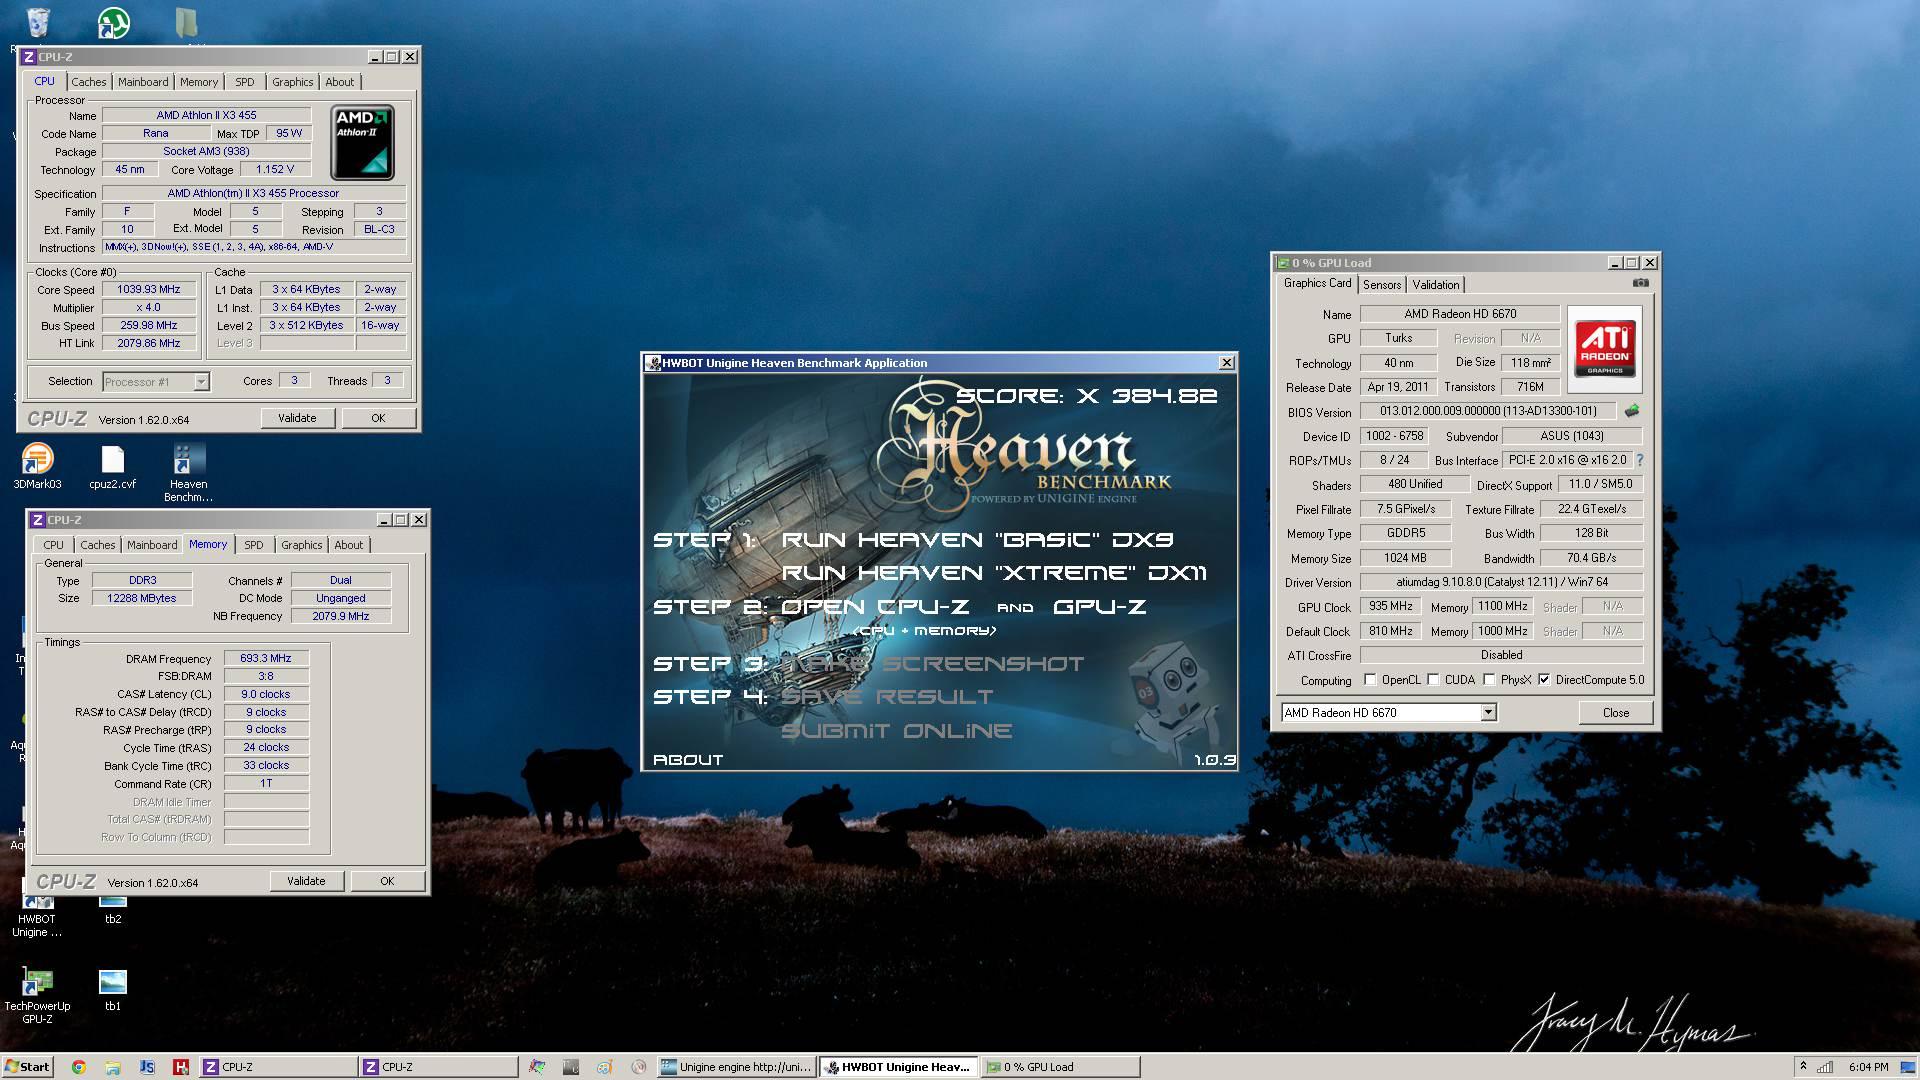Click the Unigine engine taskbar button
This screenshot has width=1920, height=1080.
pyautogui.click(x=737, y=1067)
